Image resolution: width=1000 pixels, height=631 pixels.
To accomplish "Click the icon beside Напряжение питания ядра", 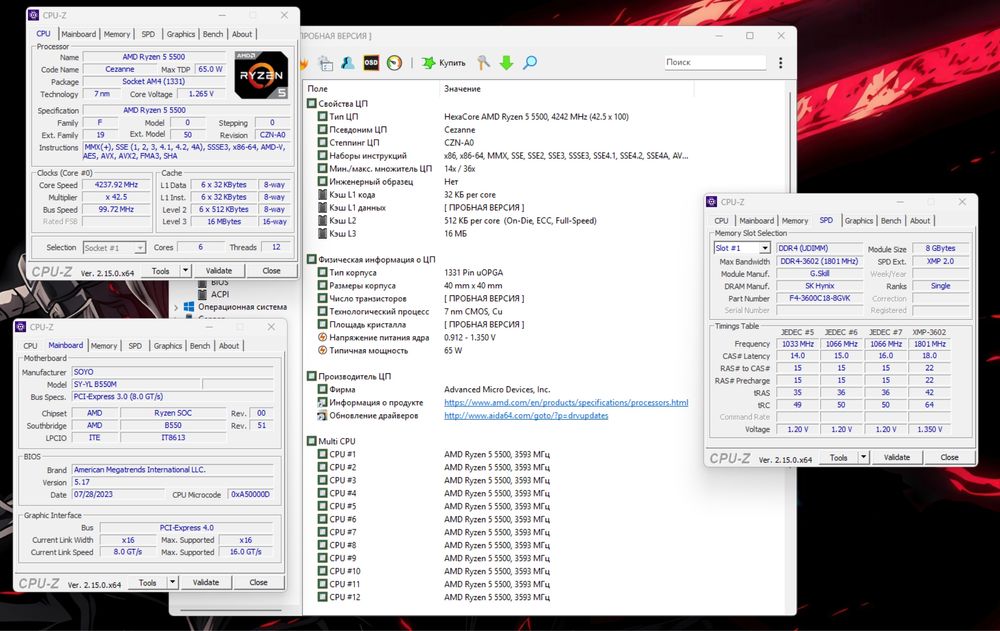I will (323, 338).
